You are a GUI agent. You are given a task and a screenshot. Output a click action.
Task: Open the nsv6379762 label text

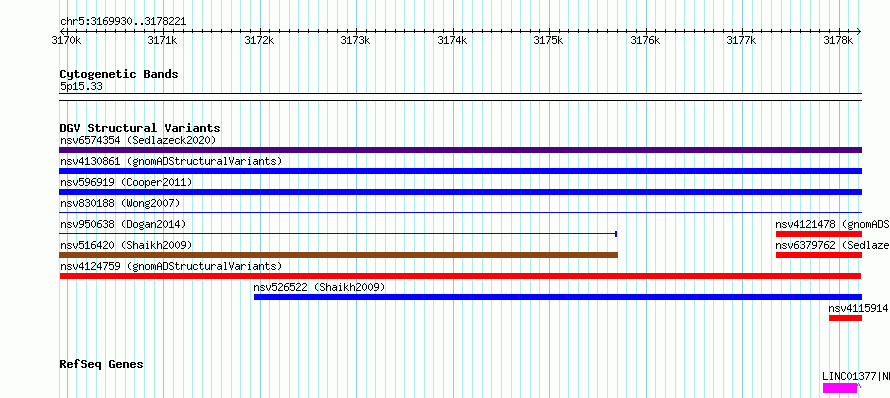[833, 245]
